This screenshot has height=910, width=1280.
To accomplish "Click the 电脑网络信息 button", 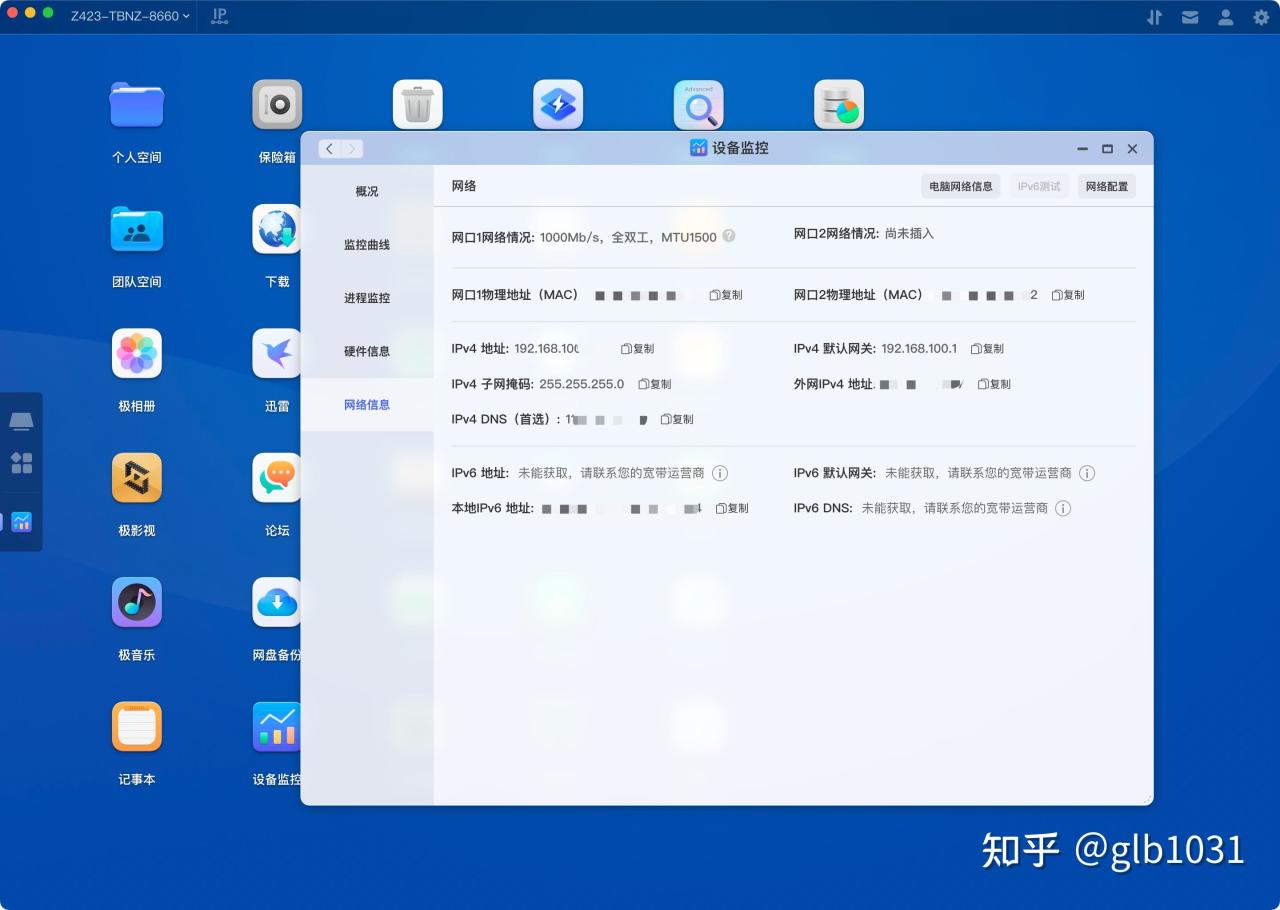I will point(960,186).
